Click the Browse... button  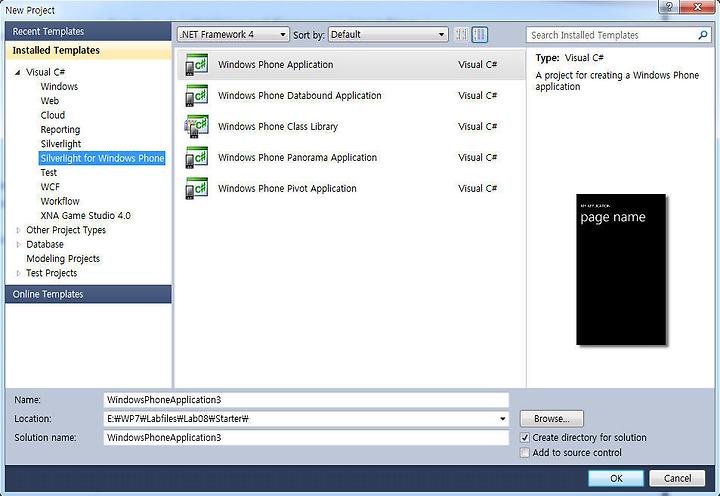pyautogui.click(x=551, y=419)
